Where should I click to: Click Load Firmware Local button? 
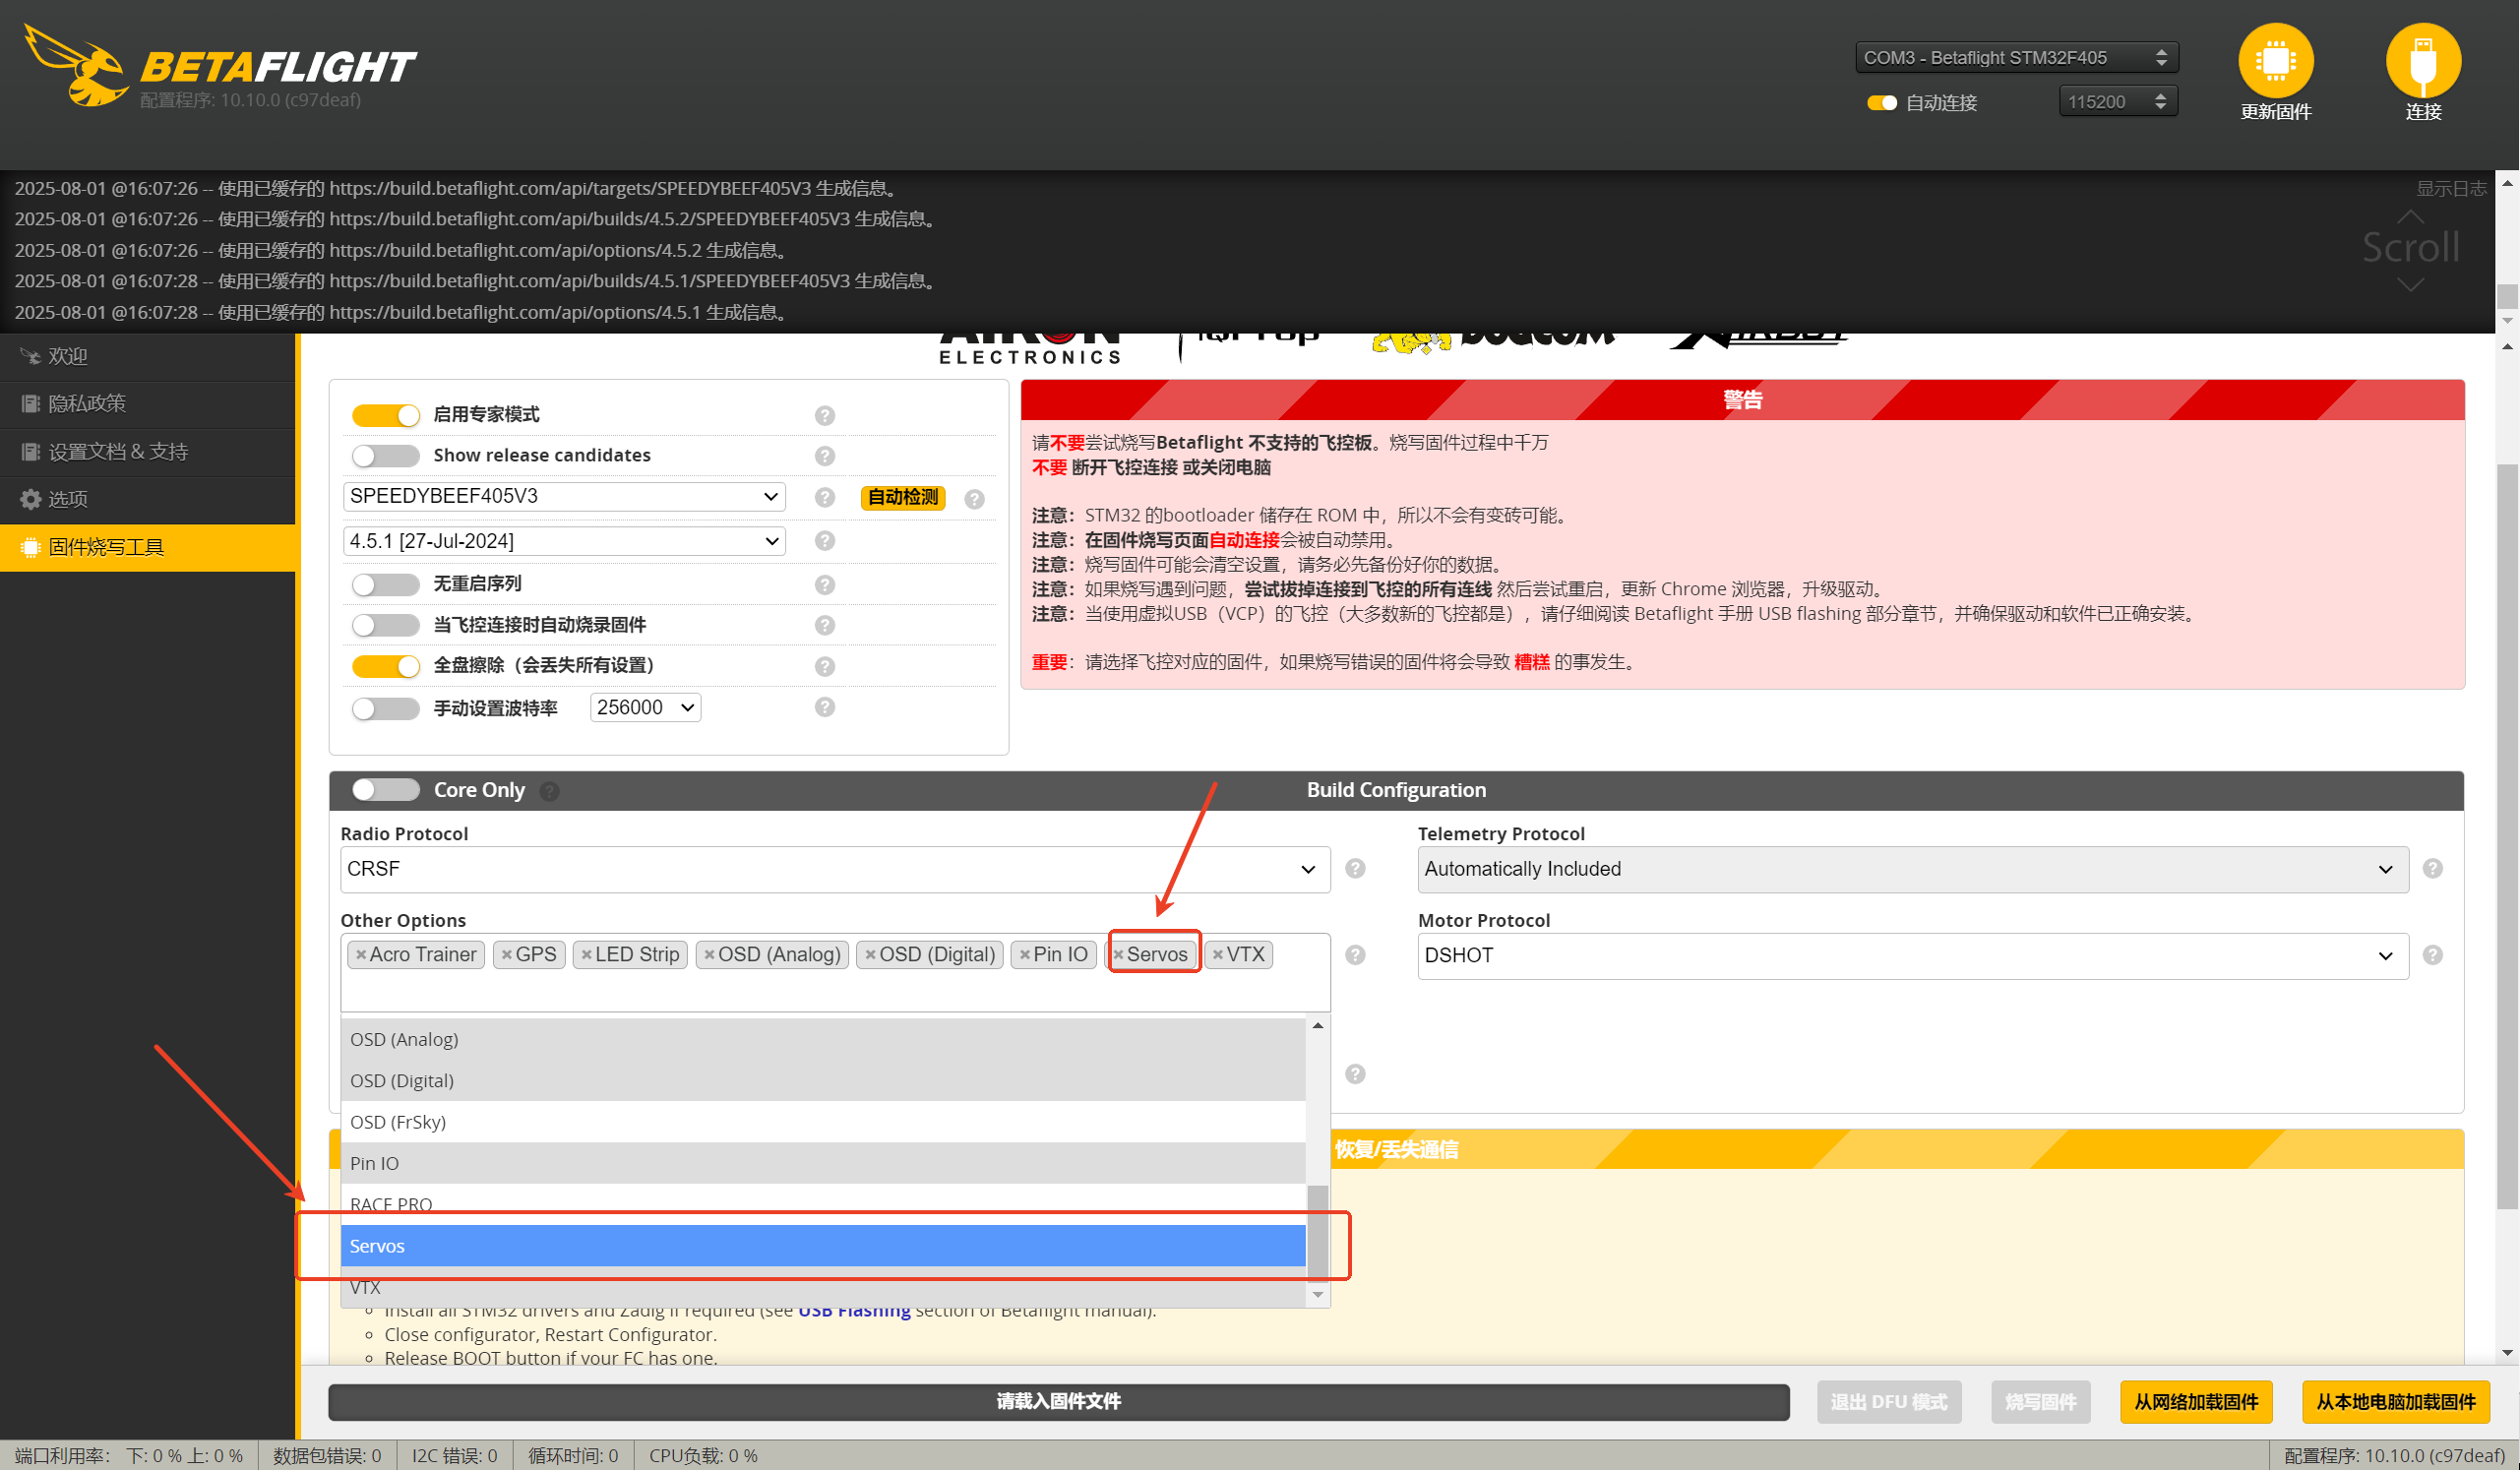pos(2396,1402)
